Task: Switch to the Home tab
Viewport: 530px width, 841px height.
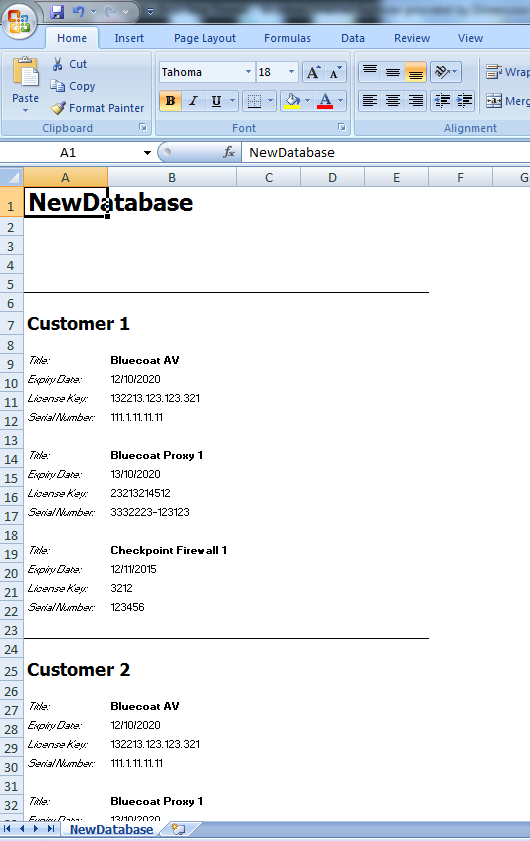Action: [x=72, y=38]
